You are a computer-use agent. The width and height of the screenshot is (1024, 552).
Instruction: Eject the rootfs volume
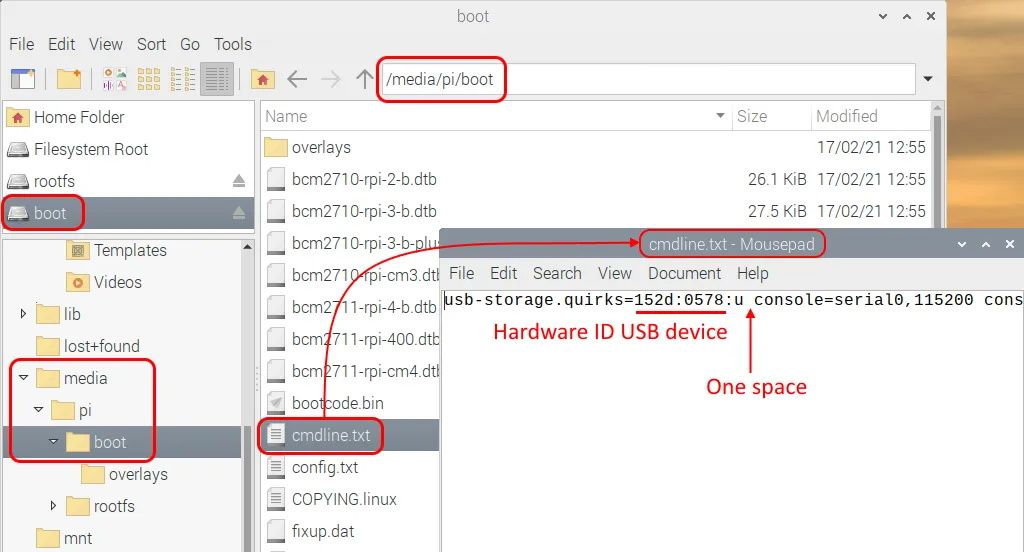(x=239, y=181)
